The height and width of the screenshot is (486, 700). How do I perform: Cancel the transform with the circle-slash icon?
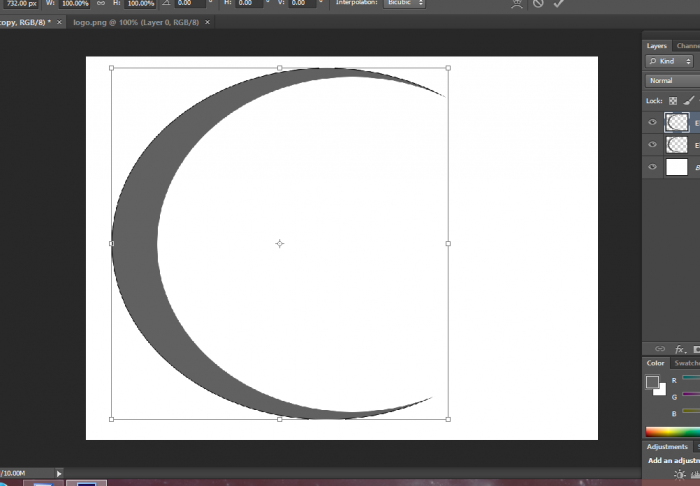(538, 4)
